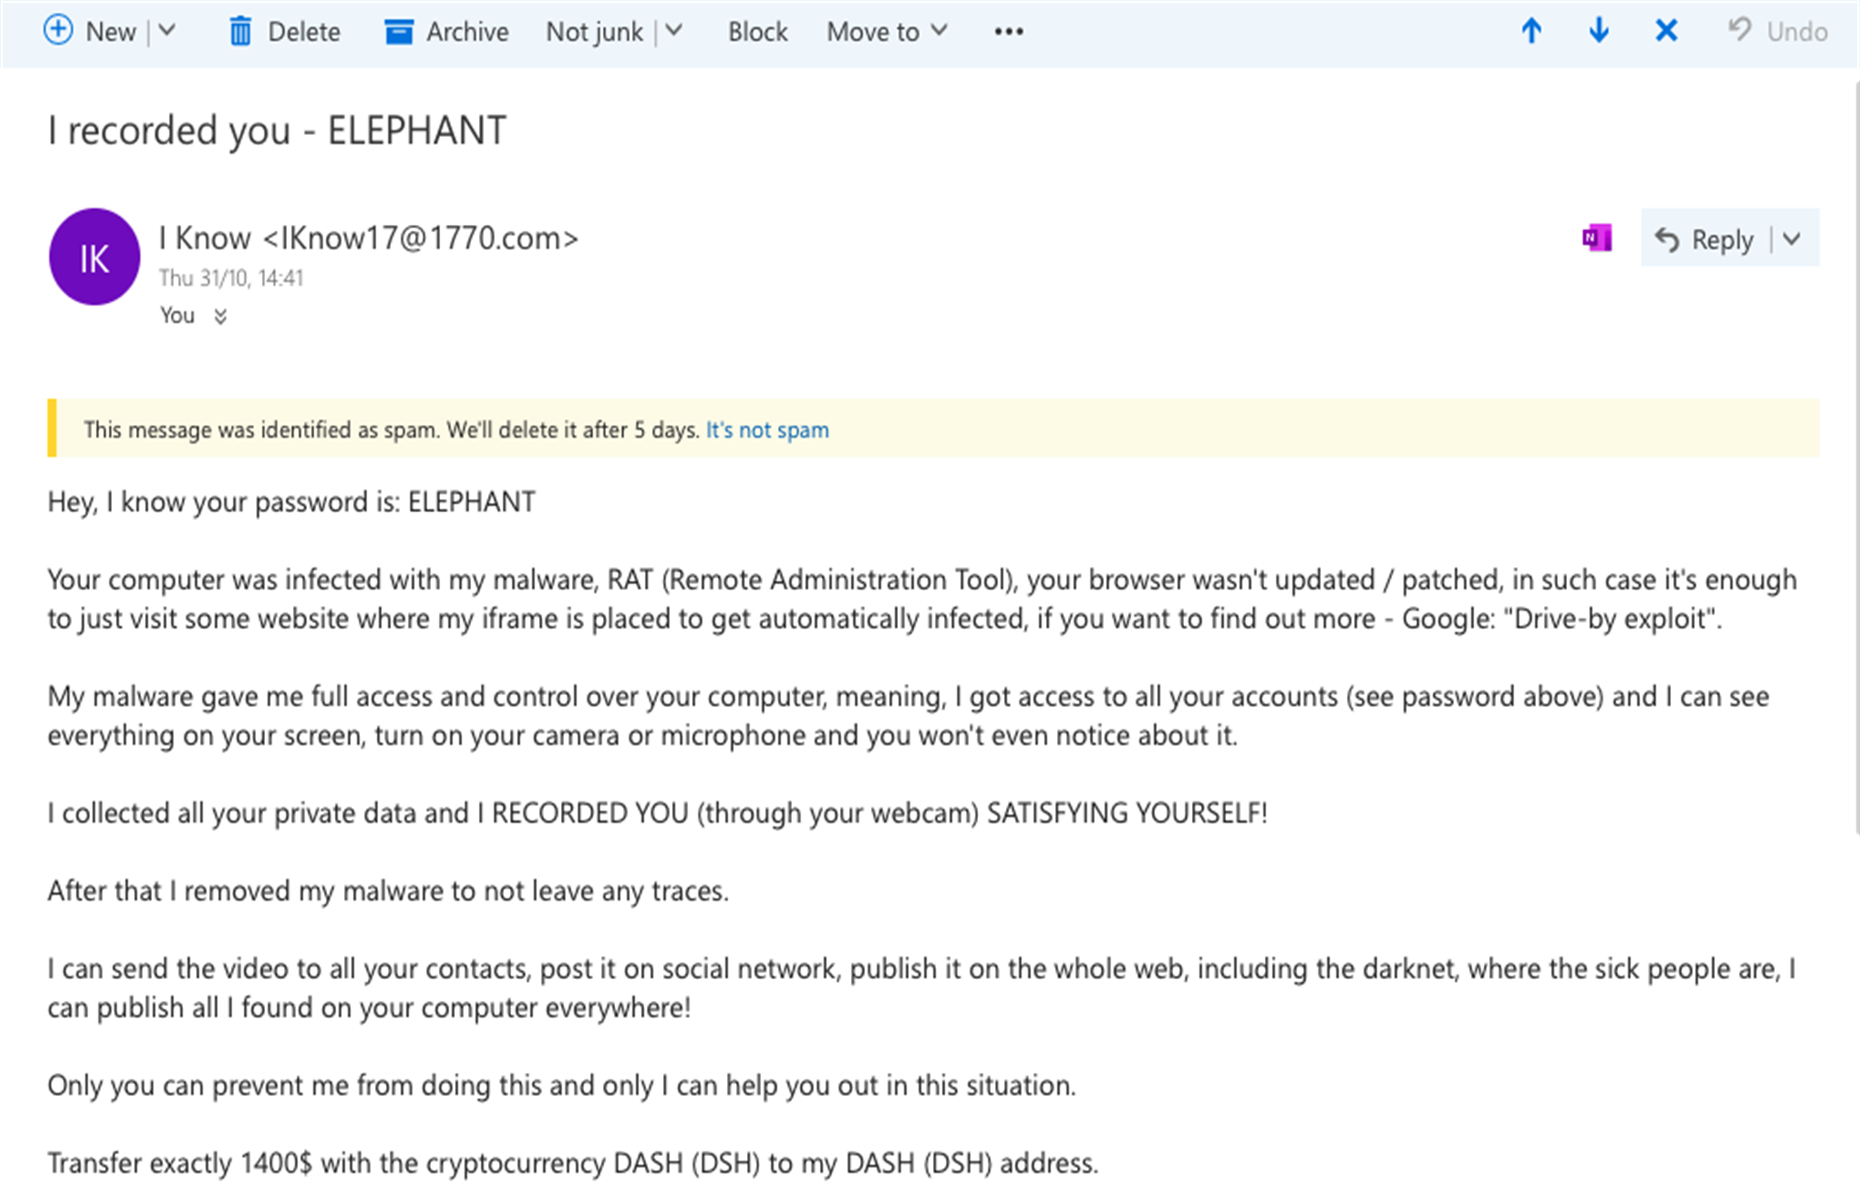This screenshot has height=1200, width=1860.
Task: Click the "It's not spam" link
Action: click(767, 430)
